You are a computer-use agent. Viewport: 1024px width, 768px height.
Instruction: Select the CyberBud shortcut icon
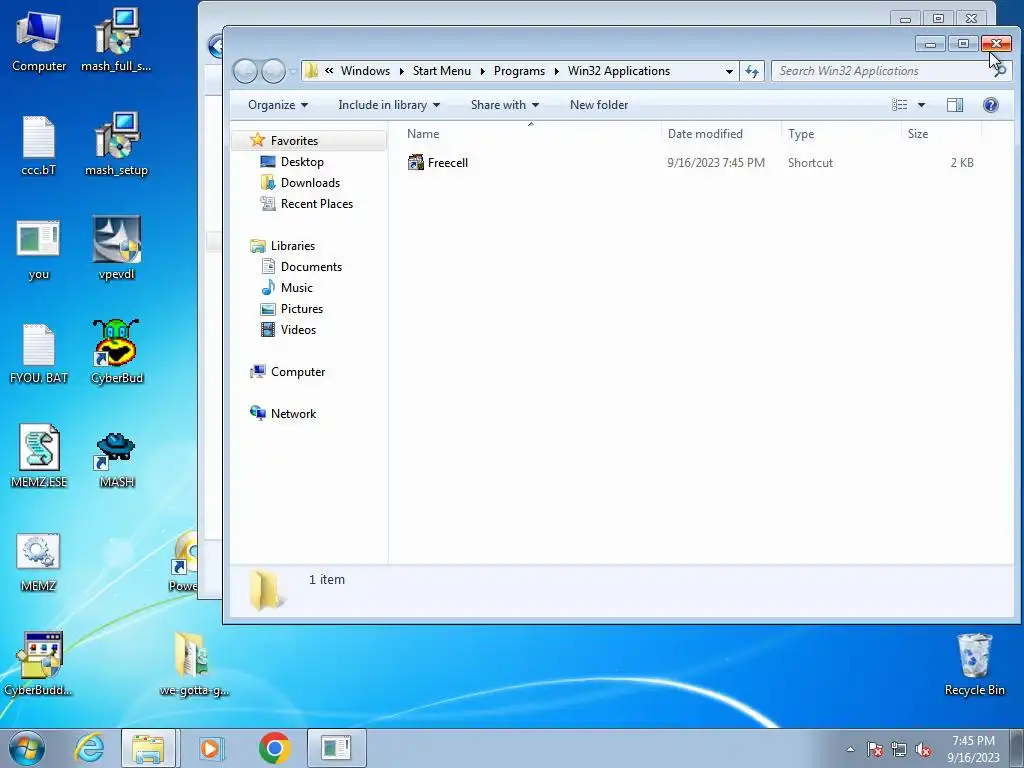tap(116, 351)
